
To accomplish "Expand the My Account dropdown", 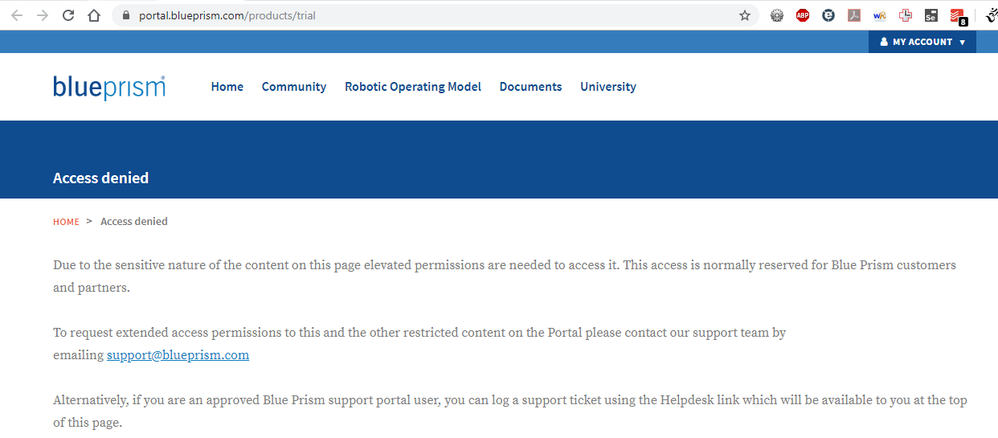I will [922, 42].
